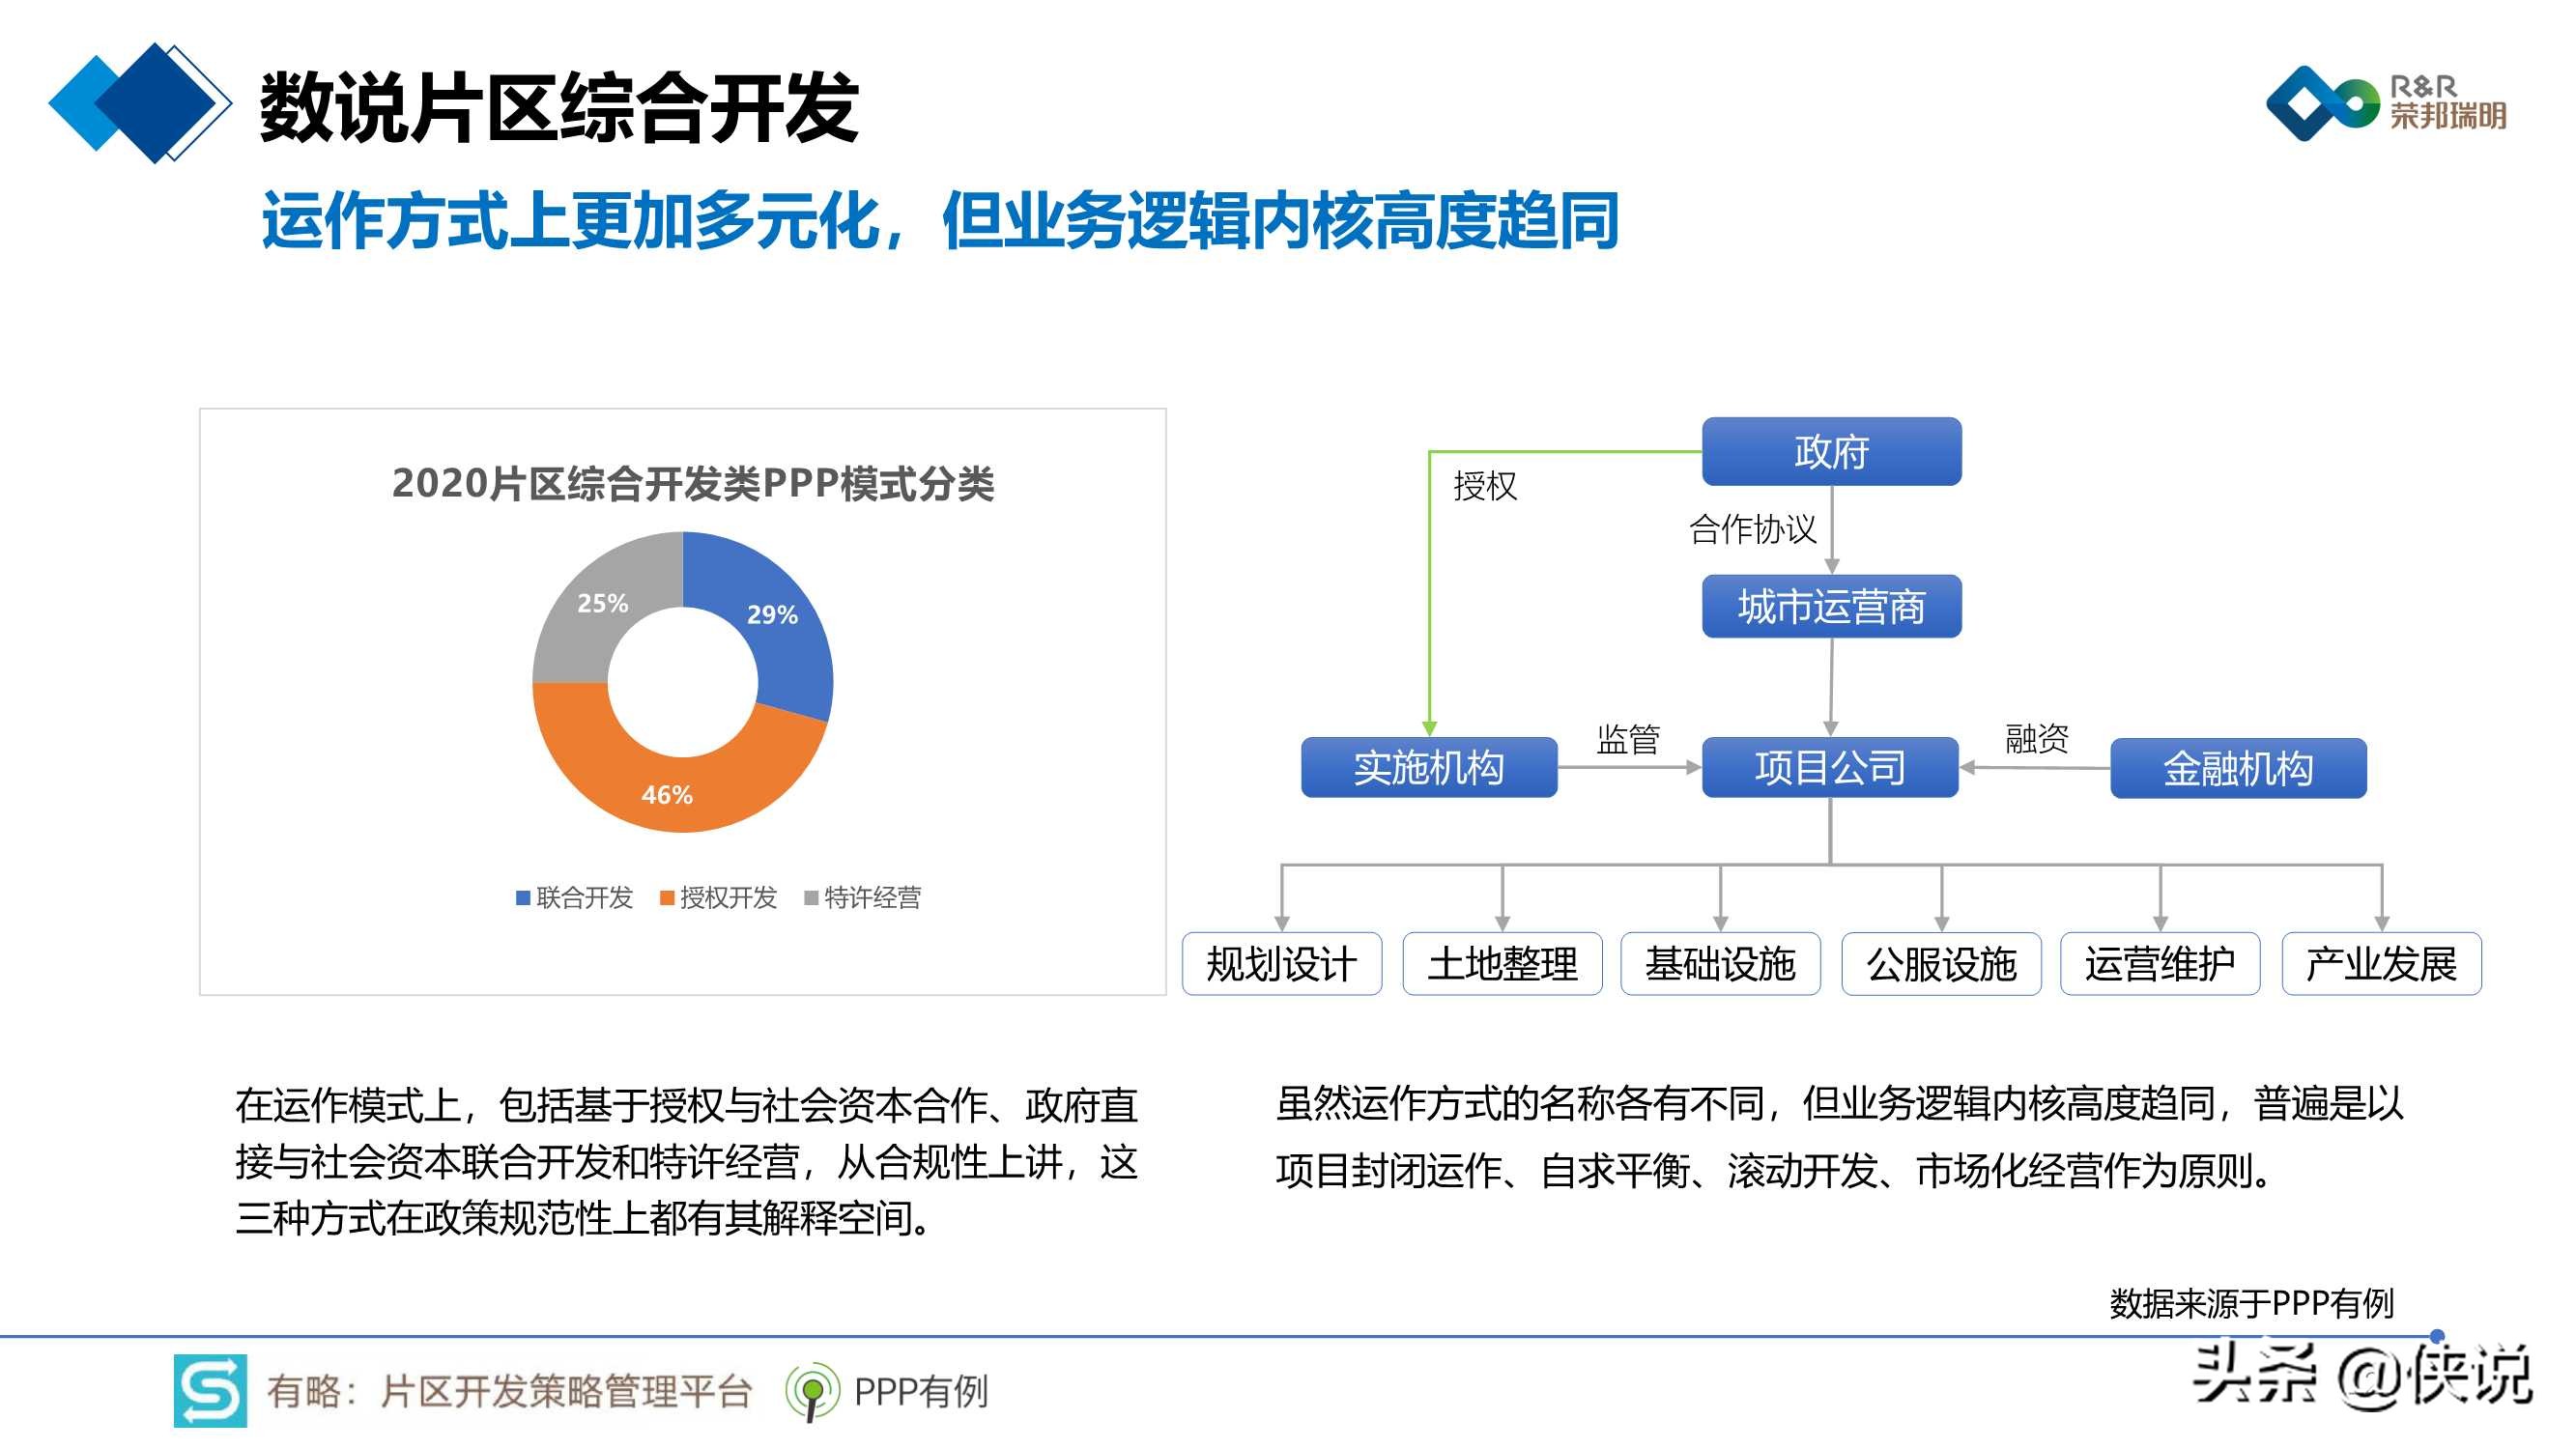The height and width of the screenshot is (1449, 2576).
Task: Click the green PPP有例 pin icon
Action: click(812, 1391)
